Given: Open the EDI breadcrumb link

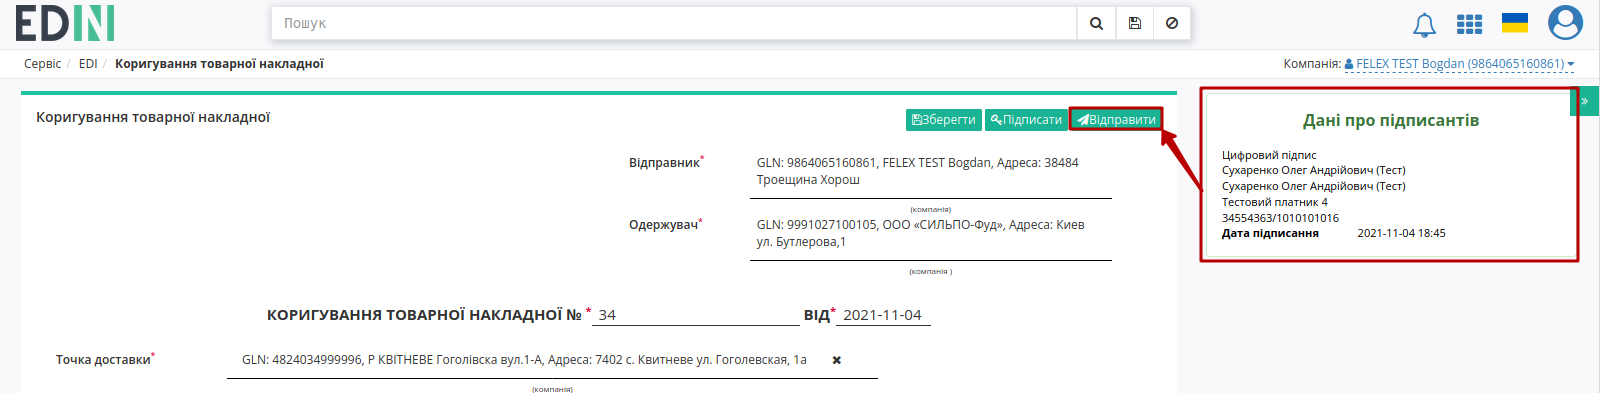Looking at the screenshot, I should 88,64.
